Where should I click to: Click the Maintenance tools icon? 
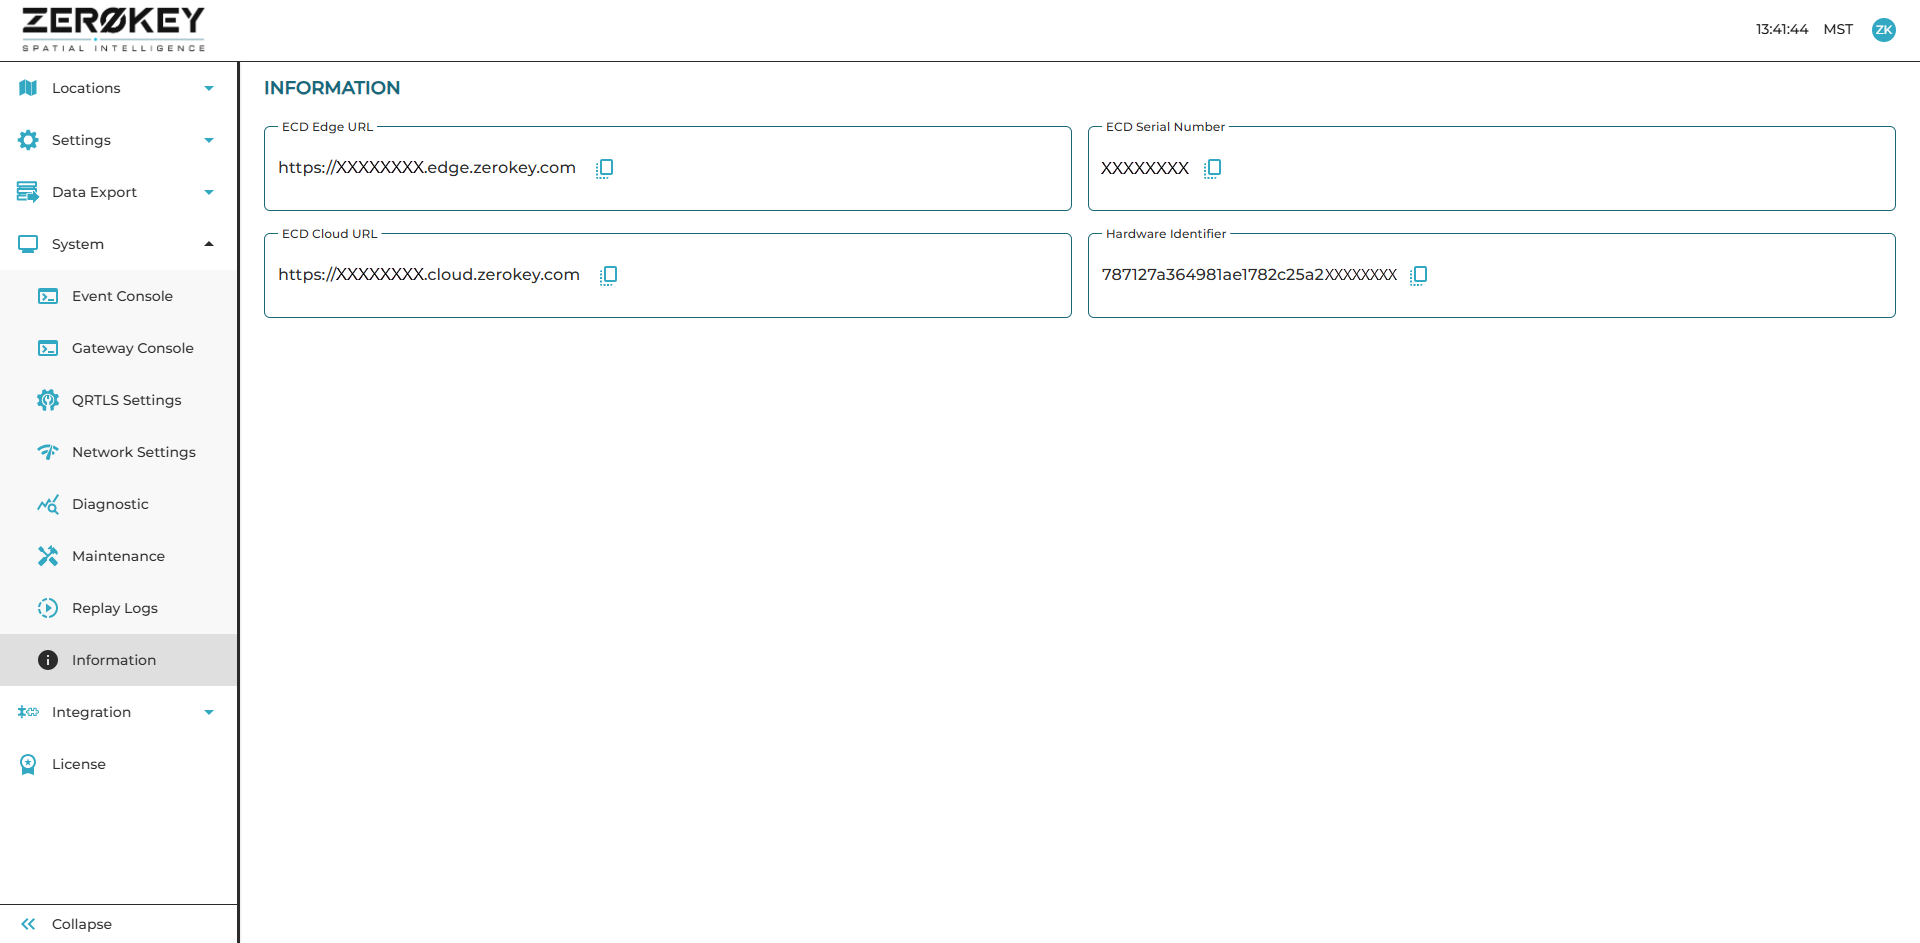[x=47, y=556]
